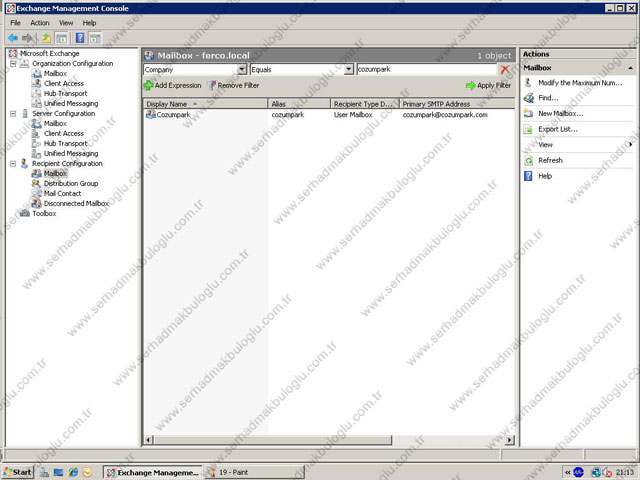The height and width of the screenshot is (480, 640).
Task: Click the Forward arrow toolbar icon
Action: coord(28,38)
